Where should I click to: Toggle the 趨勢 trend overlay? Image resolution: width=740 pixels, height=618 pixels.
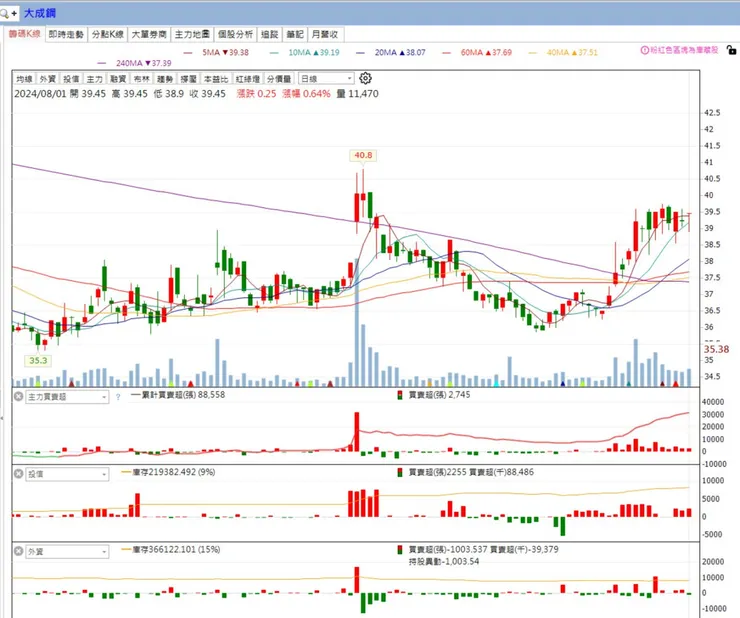tap(165, 79)
